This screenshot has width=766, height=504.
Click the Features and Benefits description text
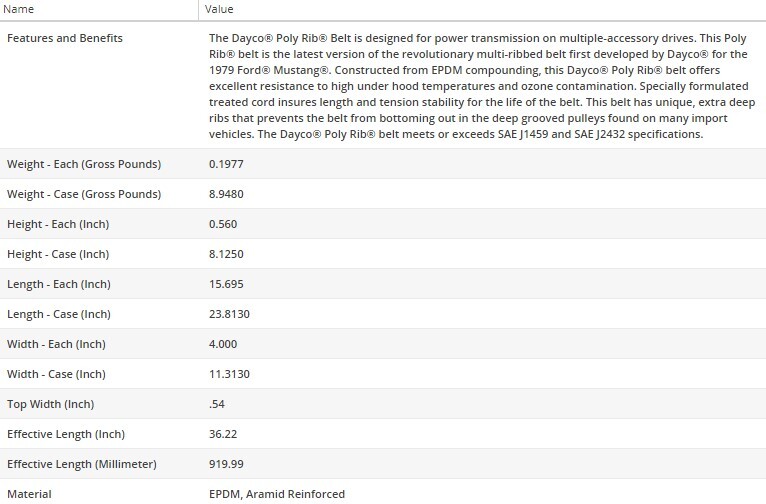click(478, 86)
